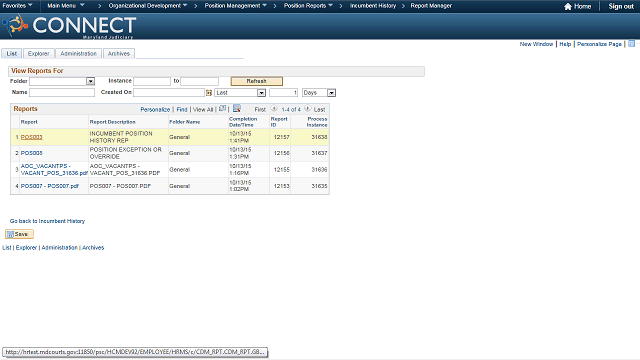Image resolution: width=640 pixels, height=360 pixels.
Task: Open the POS003 report link
Action: tap(31, 137)
